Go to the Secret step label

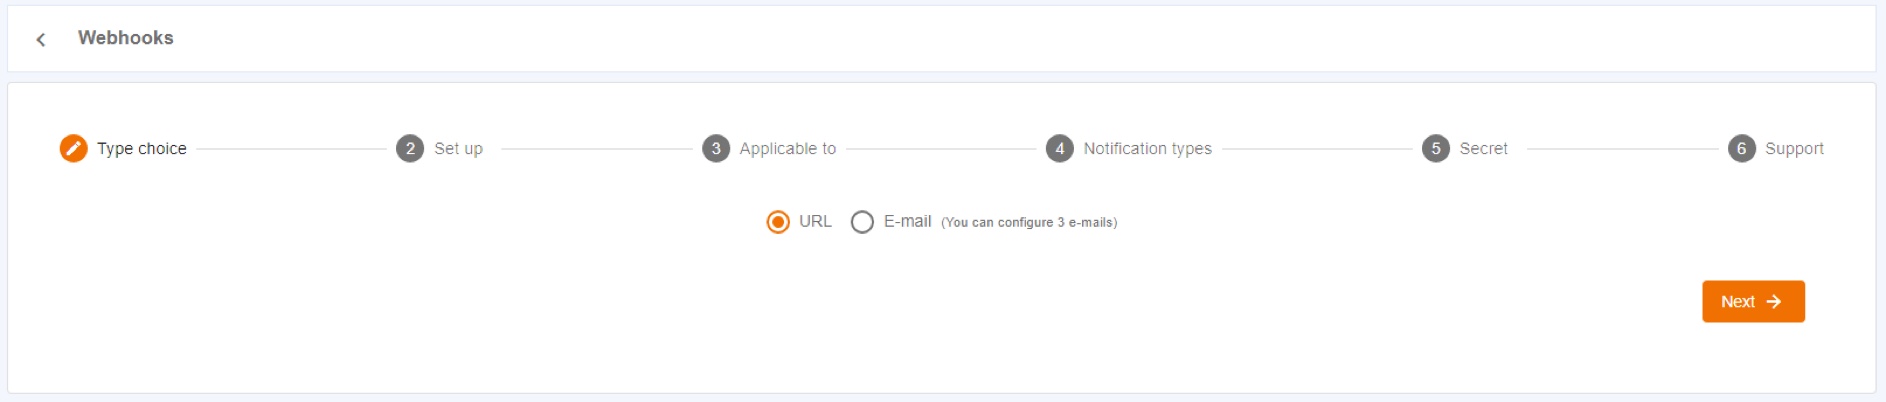click(x=1483, y=148)
